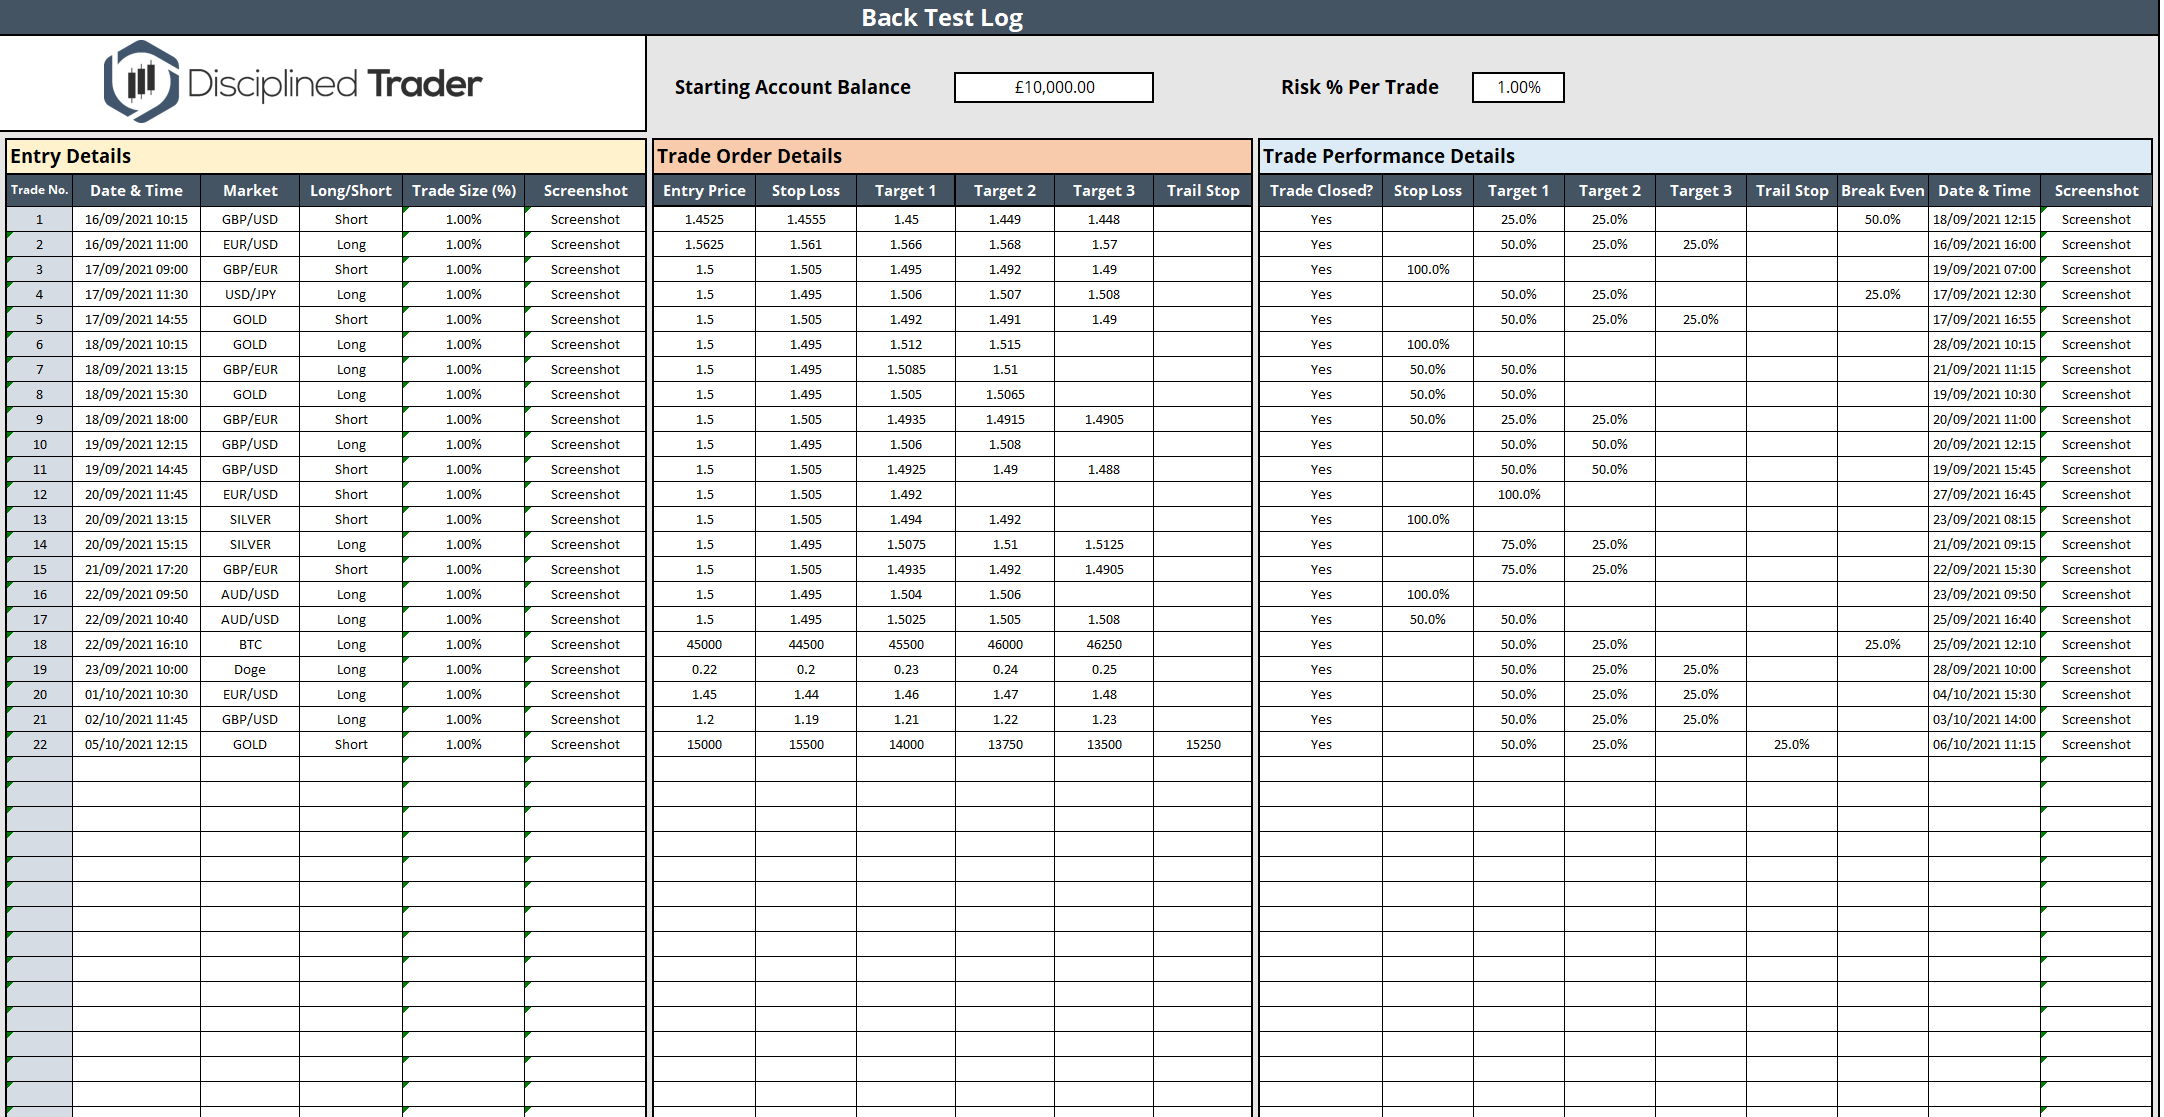Select the Starting Account Balance label
Image resolution: width=2164 pixels, height=1117 pixels.
792,87
